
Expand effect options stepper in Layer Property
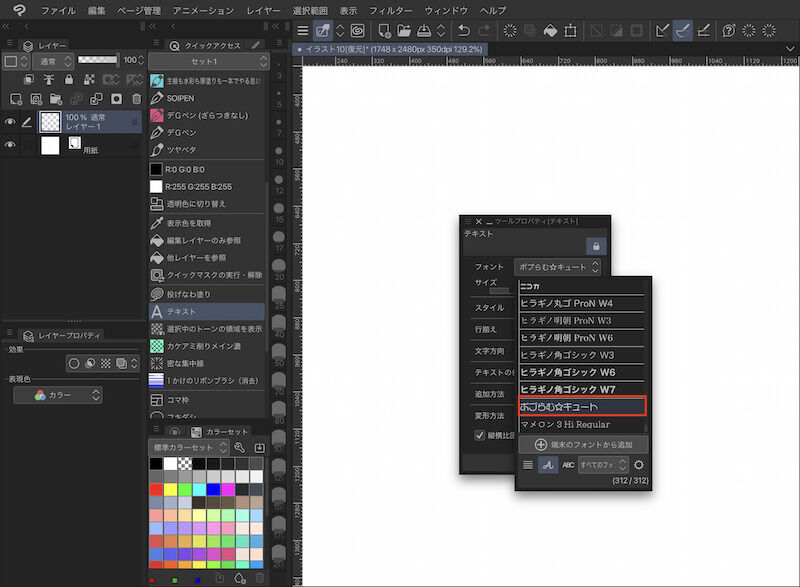[134, 363]
